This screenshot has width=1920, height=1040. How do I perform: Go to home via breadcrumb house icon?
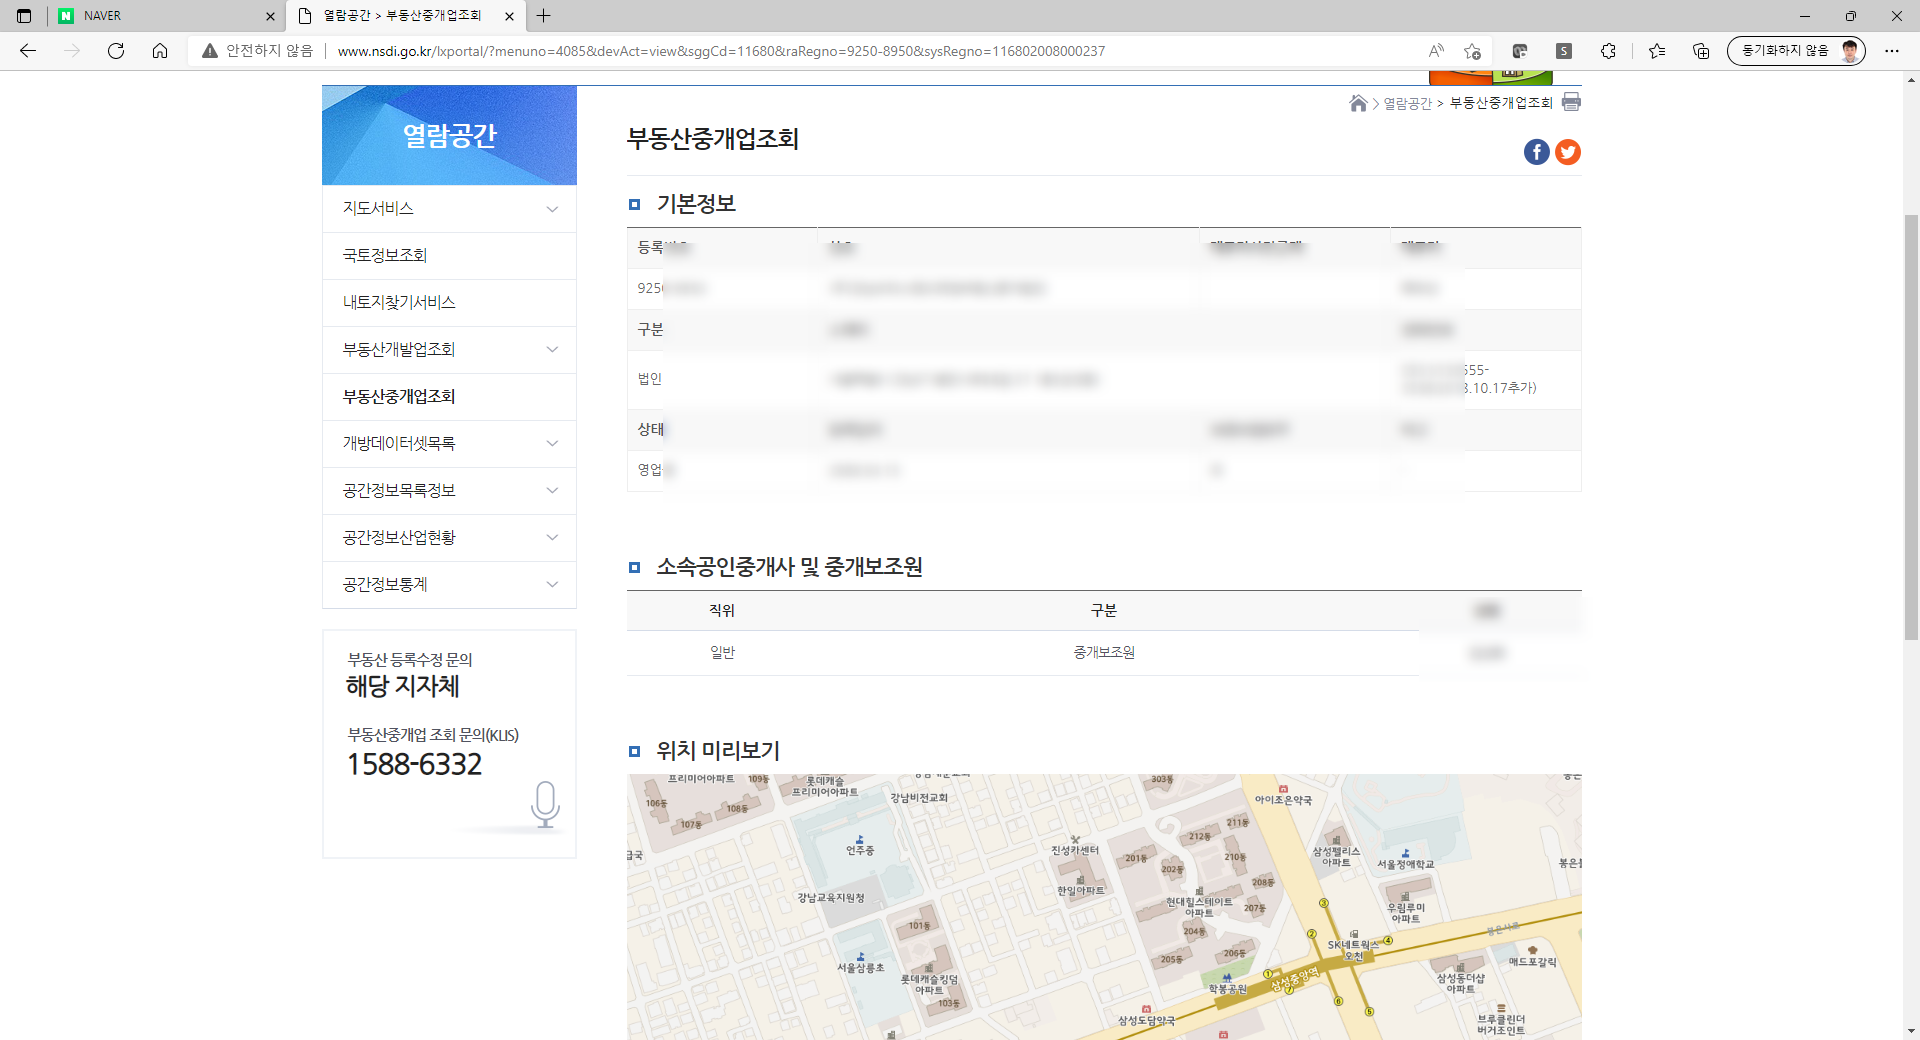[x=1358, y=103]
